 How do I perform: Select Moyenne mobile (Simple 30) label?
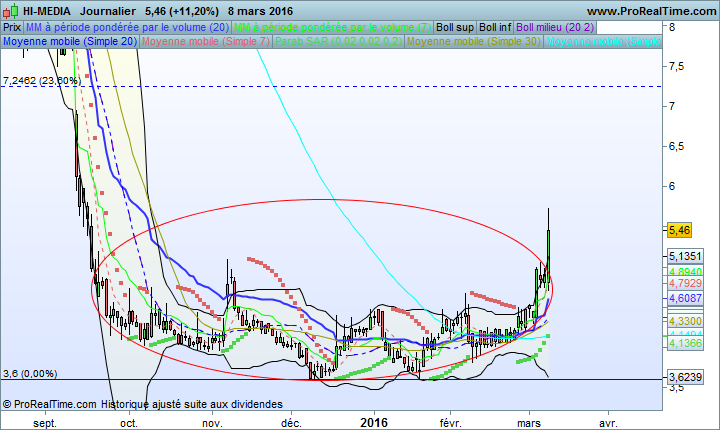474,41
